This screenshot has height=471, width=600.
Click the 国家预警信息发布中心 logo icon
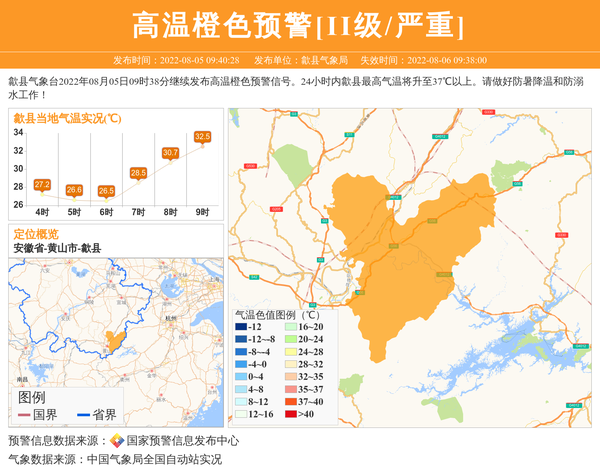point(117,441)
